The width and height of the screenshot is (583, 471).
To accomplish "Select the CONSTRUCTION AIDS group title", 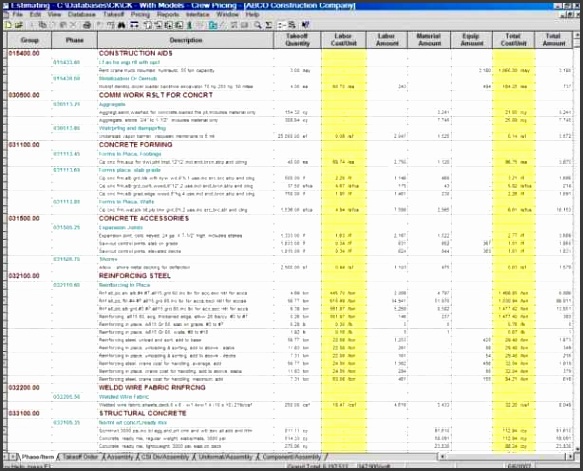I will point(136,54).
